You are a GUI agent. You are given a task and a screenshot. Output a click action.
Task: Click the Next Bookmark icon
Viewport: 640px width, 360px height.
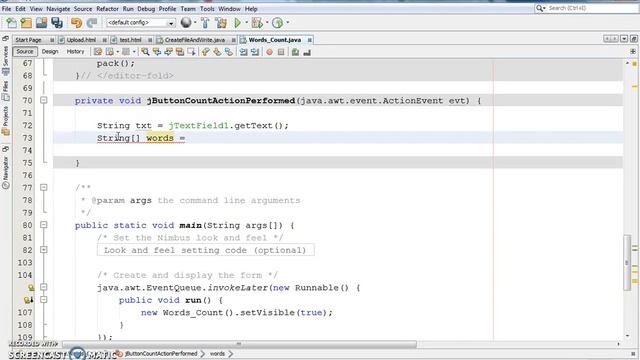click(x=217, y=52)
